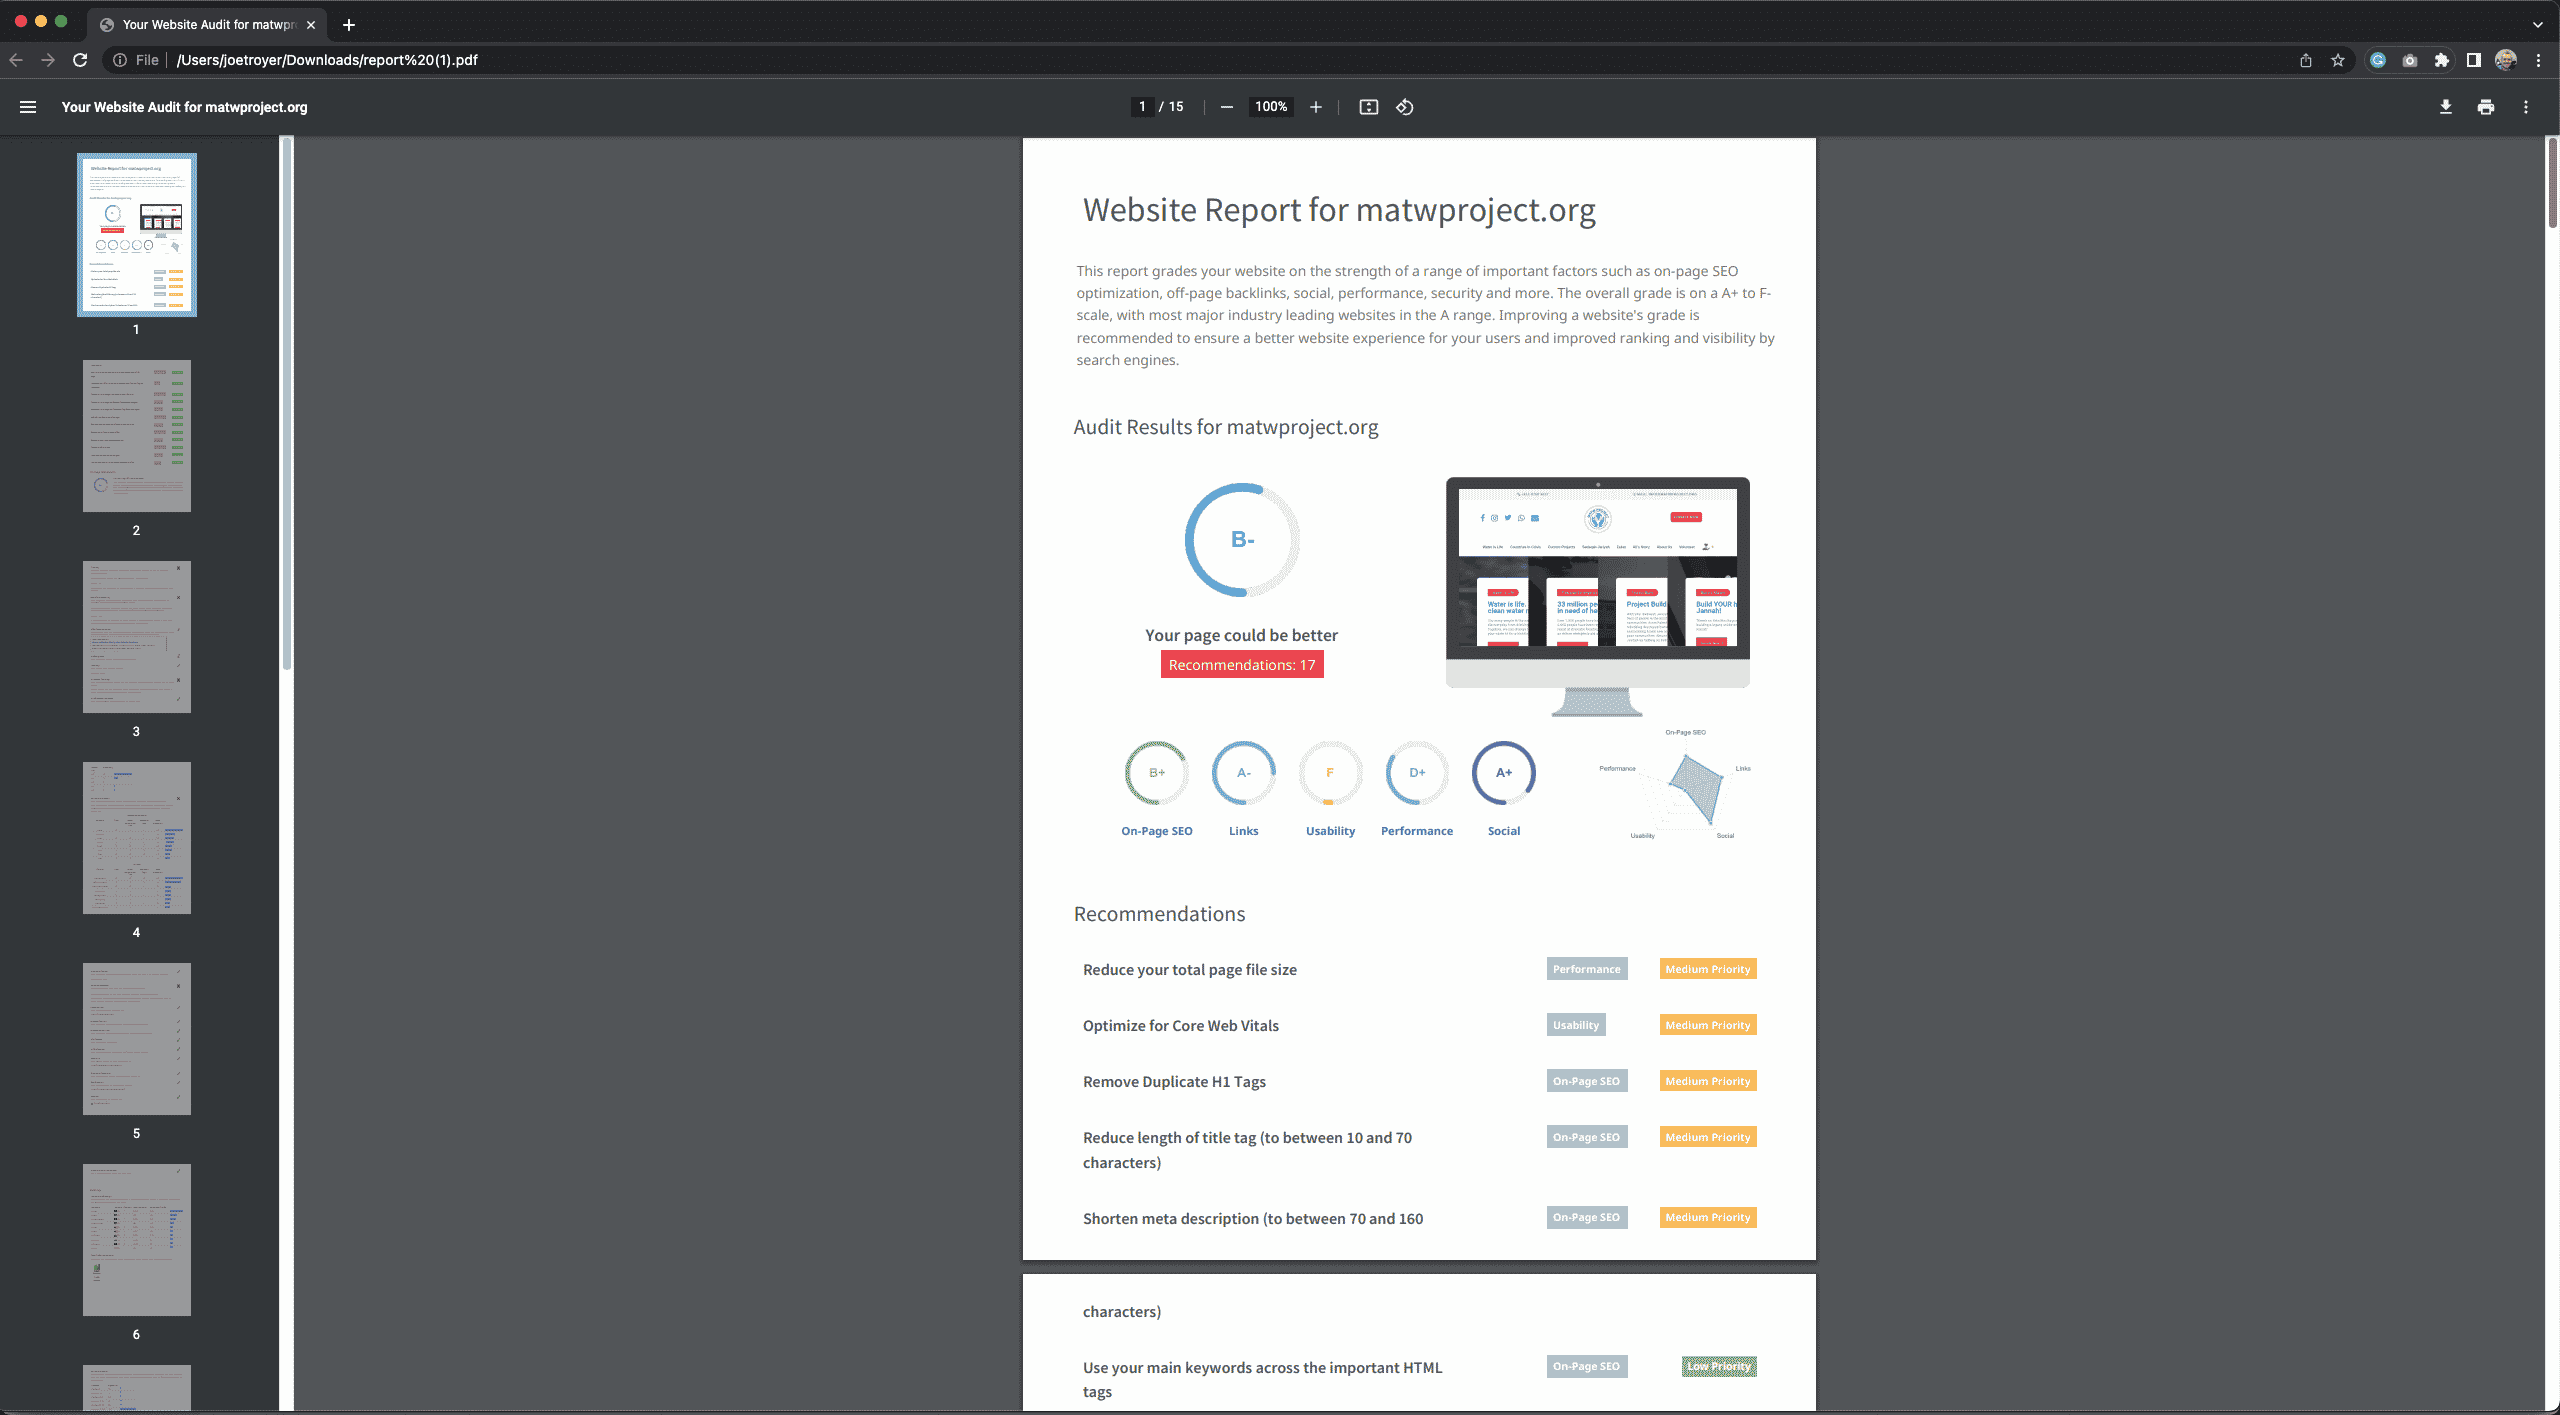
Task: Open page 6 thumbnail
Action: [x=137, y=1240]
